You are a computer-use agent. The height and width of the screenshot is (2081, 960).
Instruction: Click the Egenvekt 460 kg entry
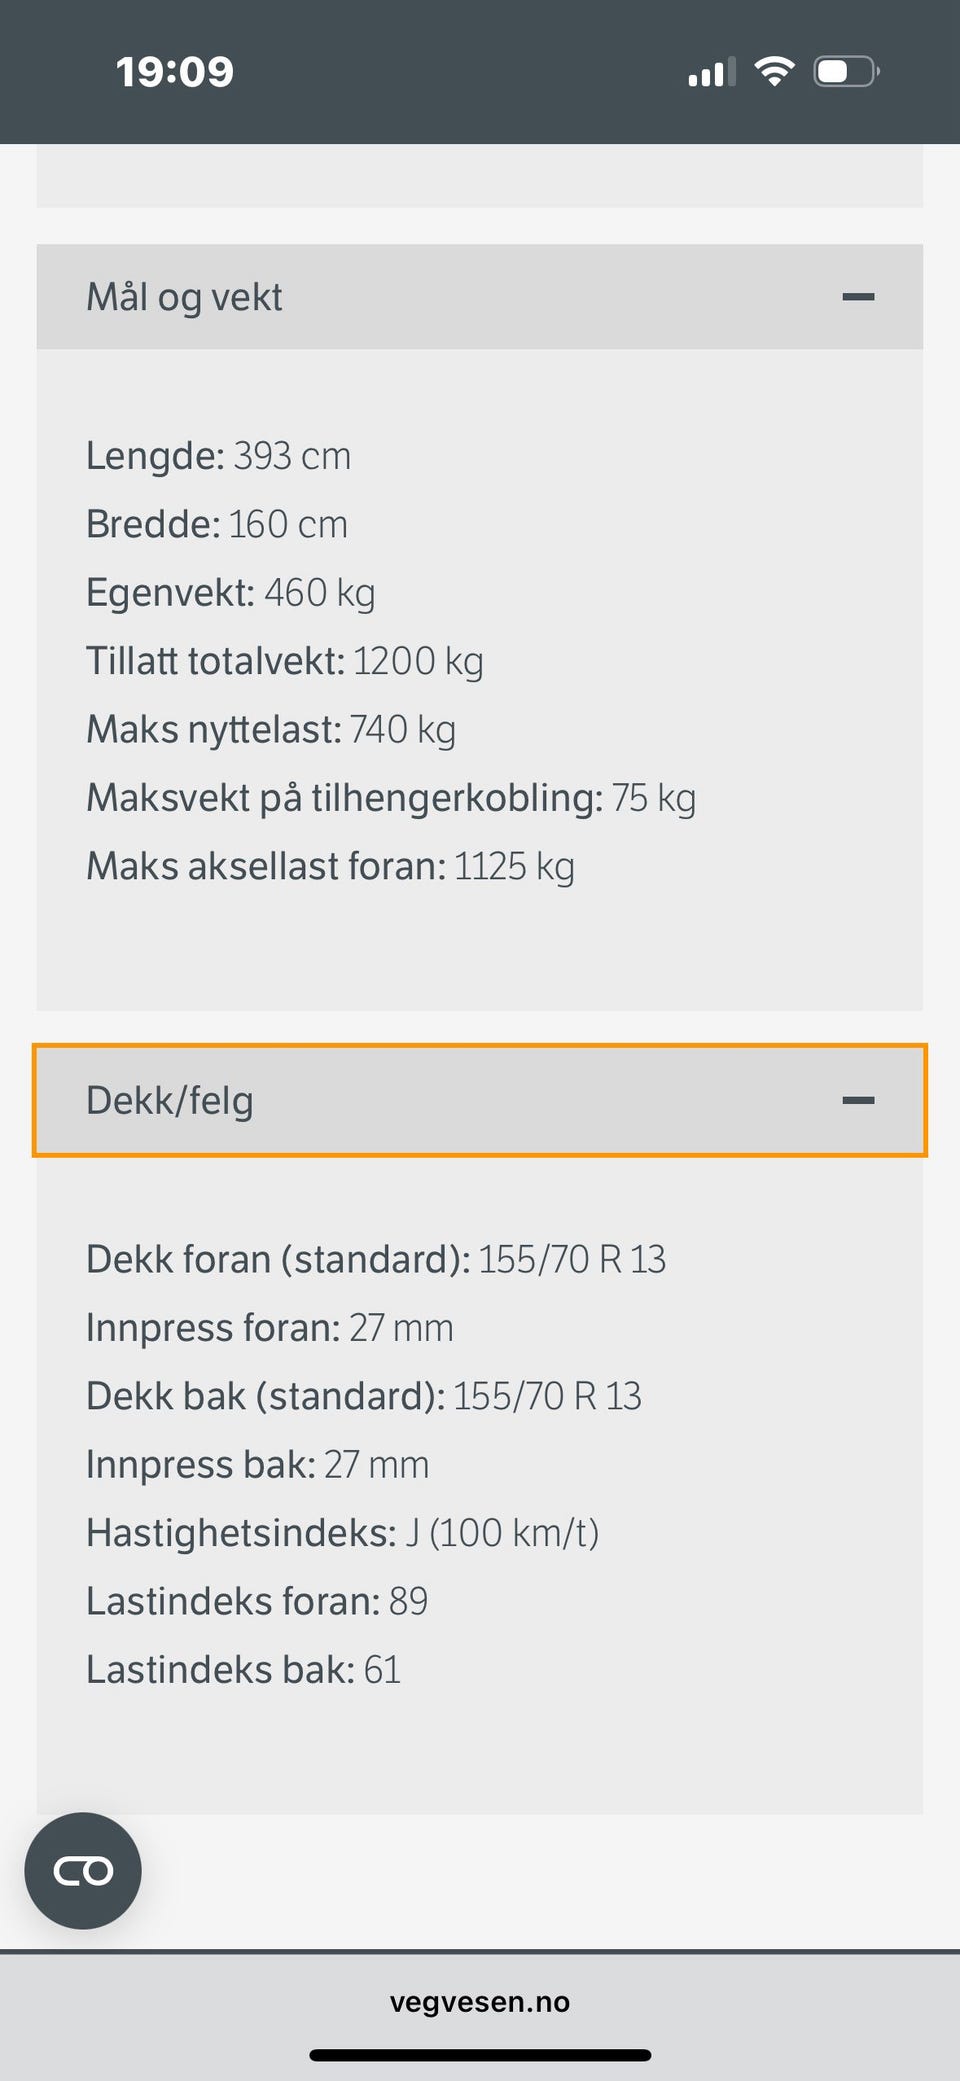[230, 593]
